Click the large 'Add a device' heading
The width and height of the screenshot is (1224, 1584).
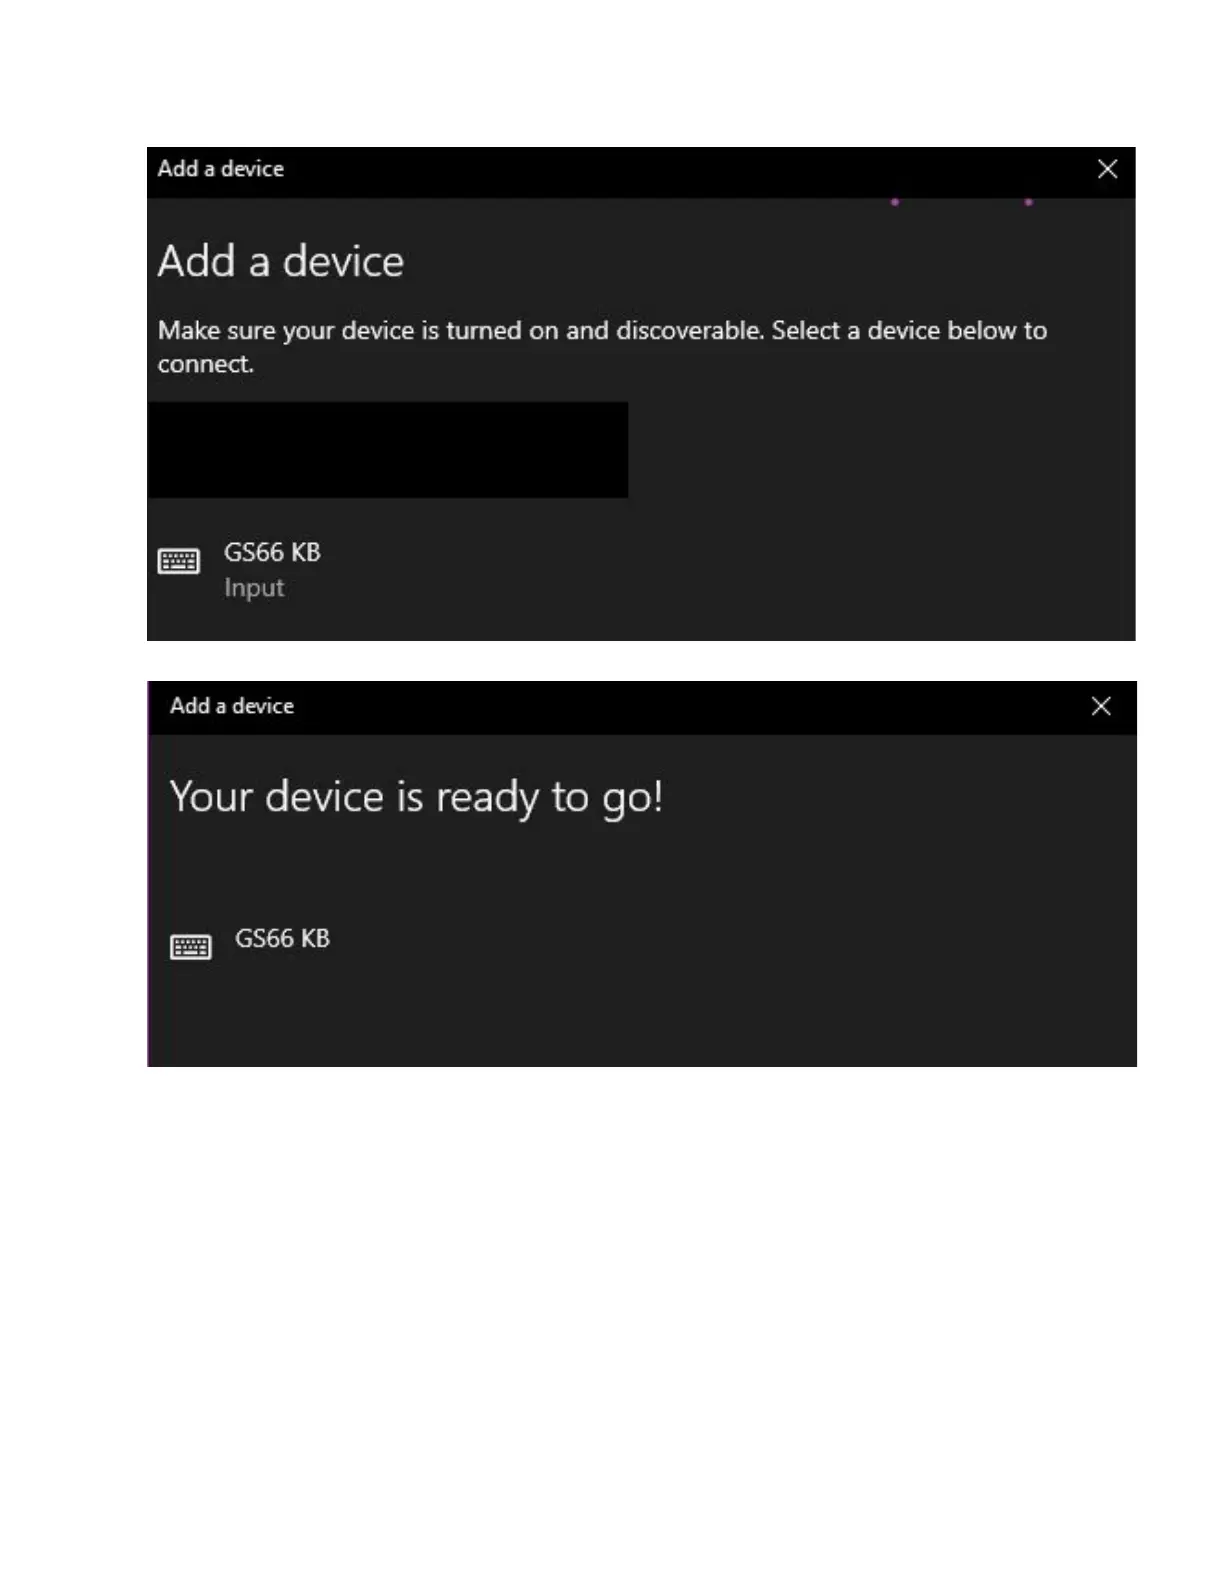point(281,261)
